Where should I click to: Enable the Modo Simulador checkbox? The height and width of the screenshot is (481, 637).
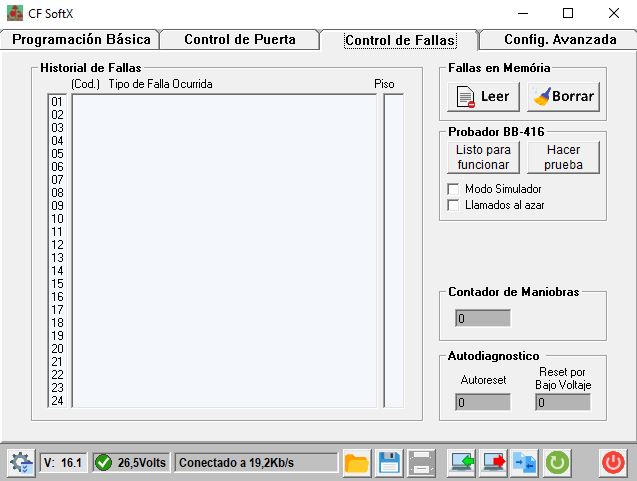click(x=454, y=189)
